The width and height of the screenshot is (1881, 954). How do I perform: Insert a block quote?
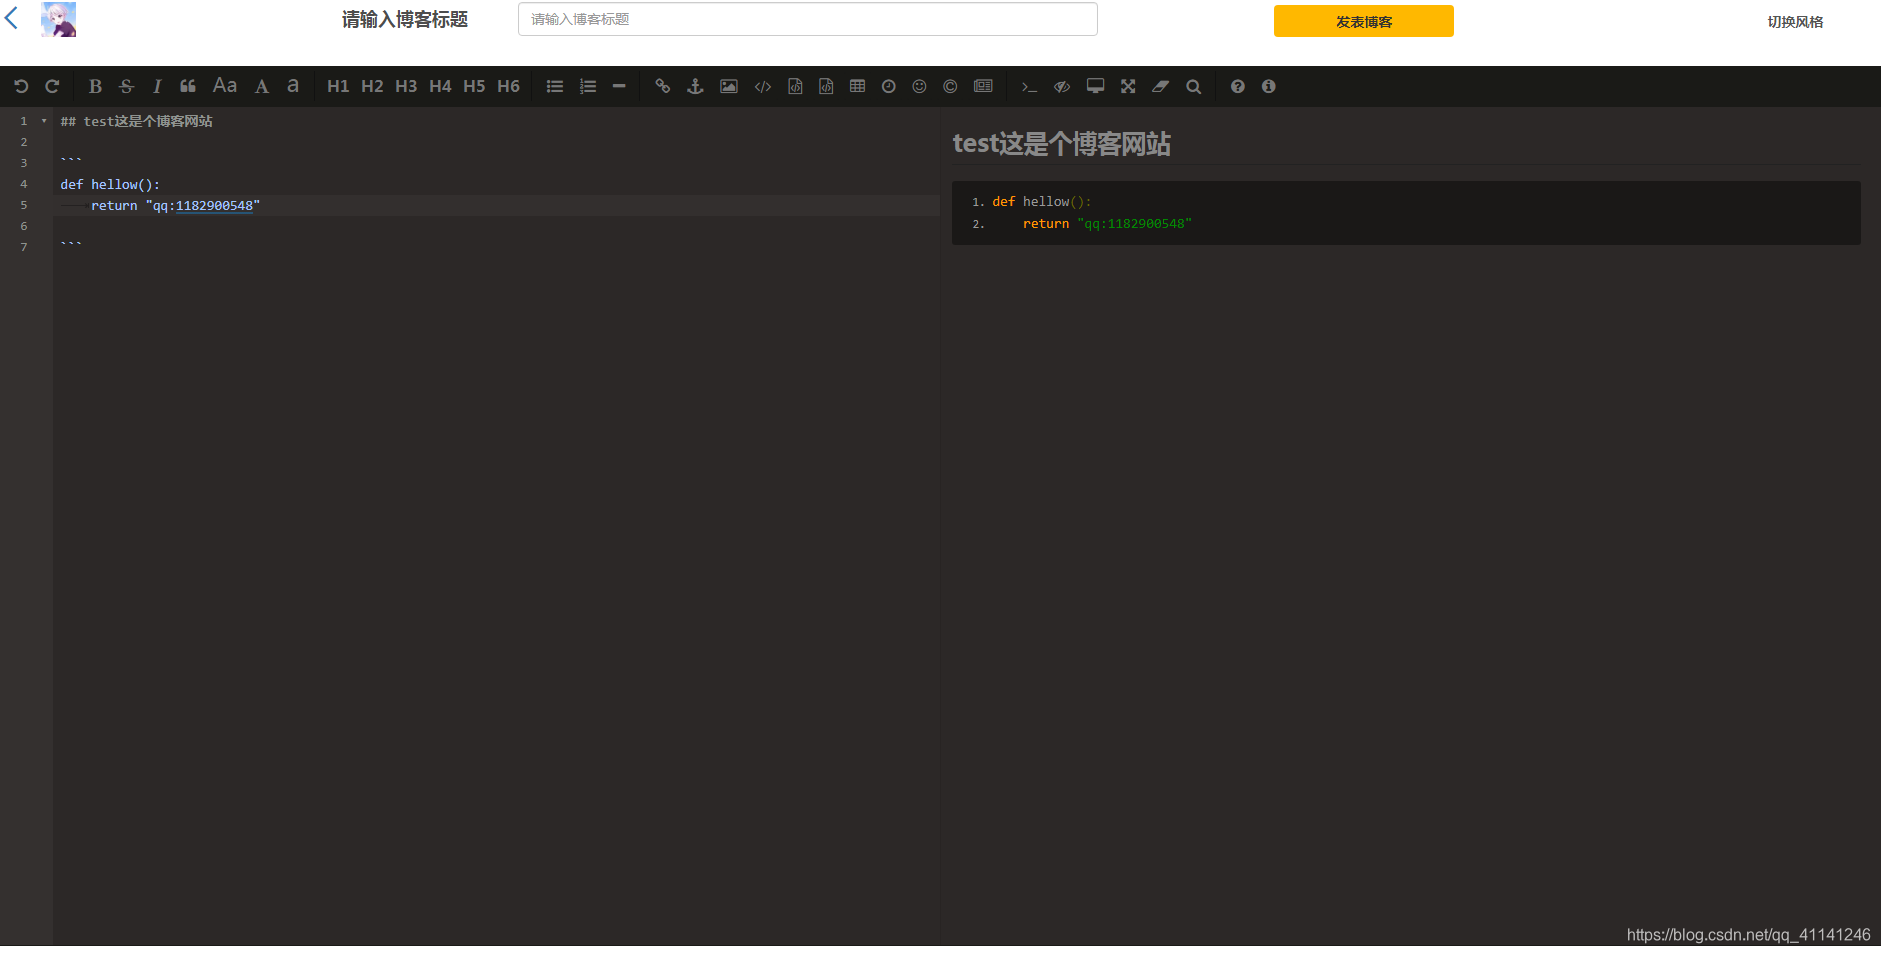click(x=188, y=87)
